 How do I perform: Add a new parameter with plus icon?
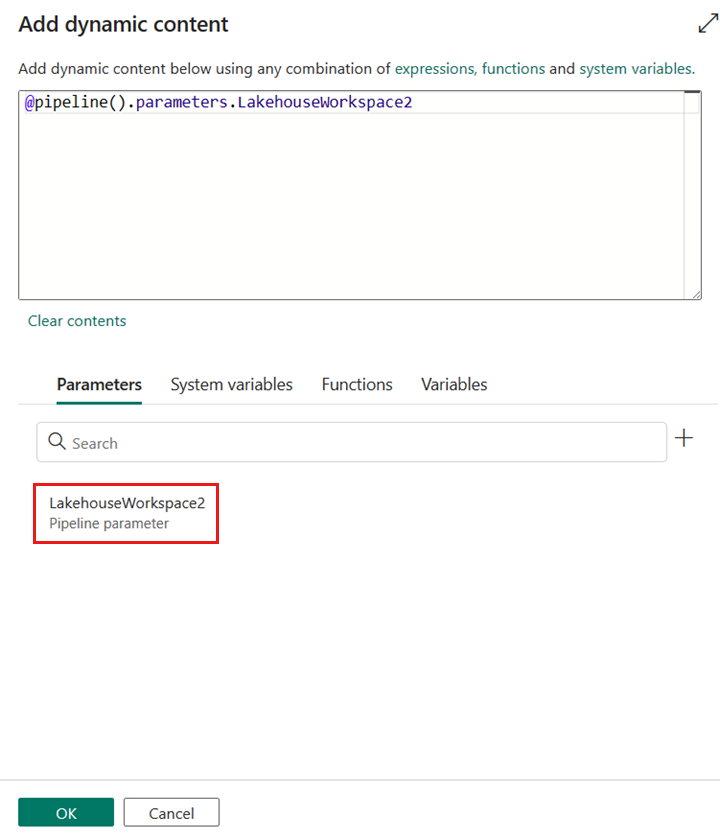pyautogui.click(x=684, y=438)
